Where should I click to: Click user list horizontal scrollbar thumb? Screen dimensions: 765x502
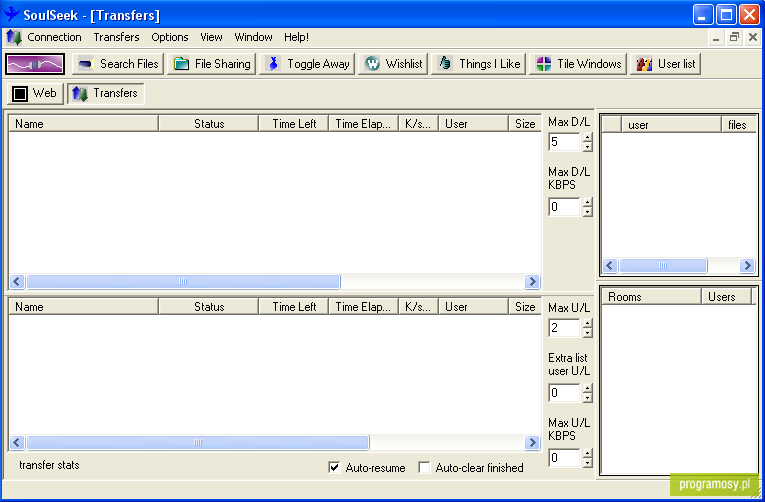663,265
